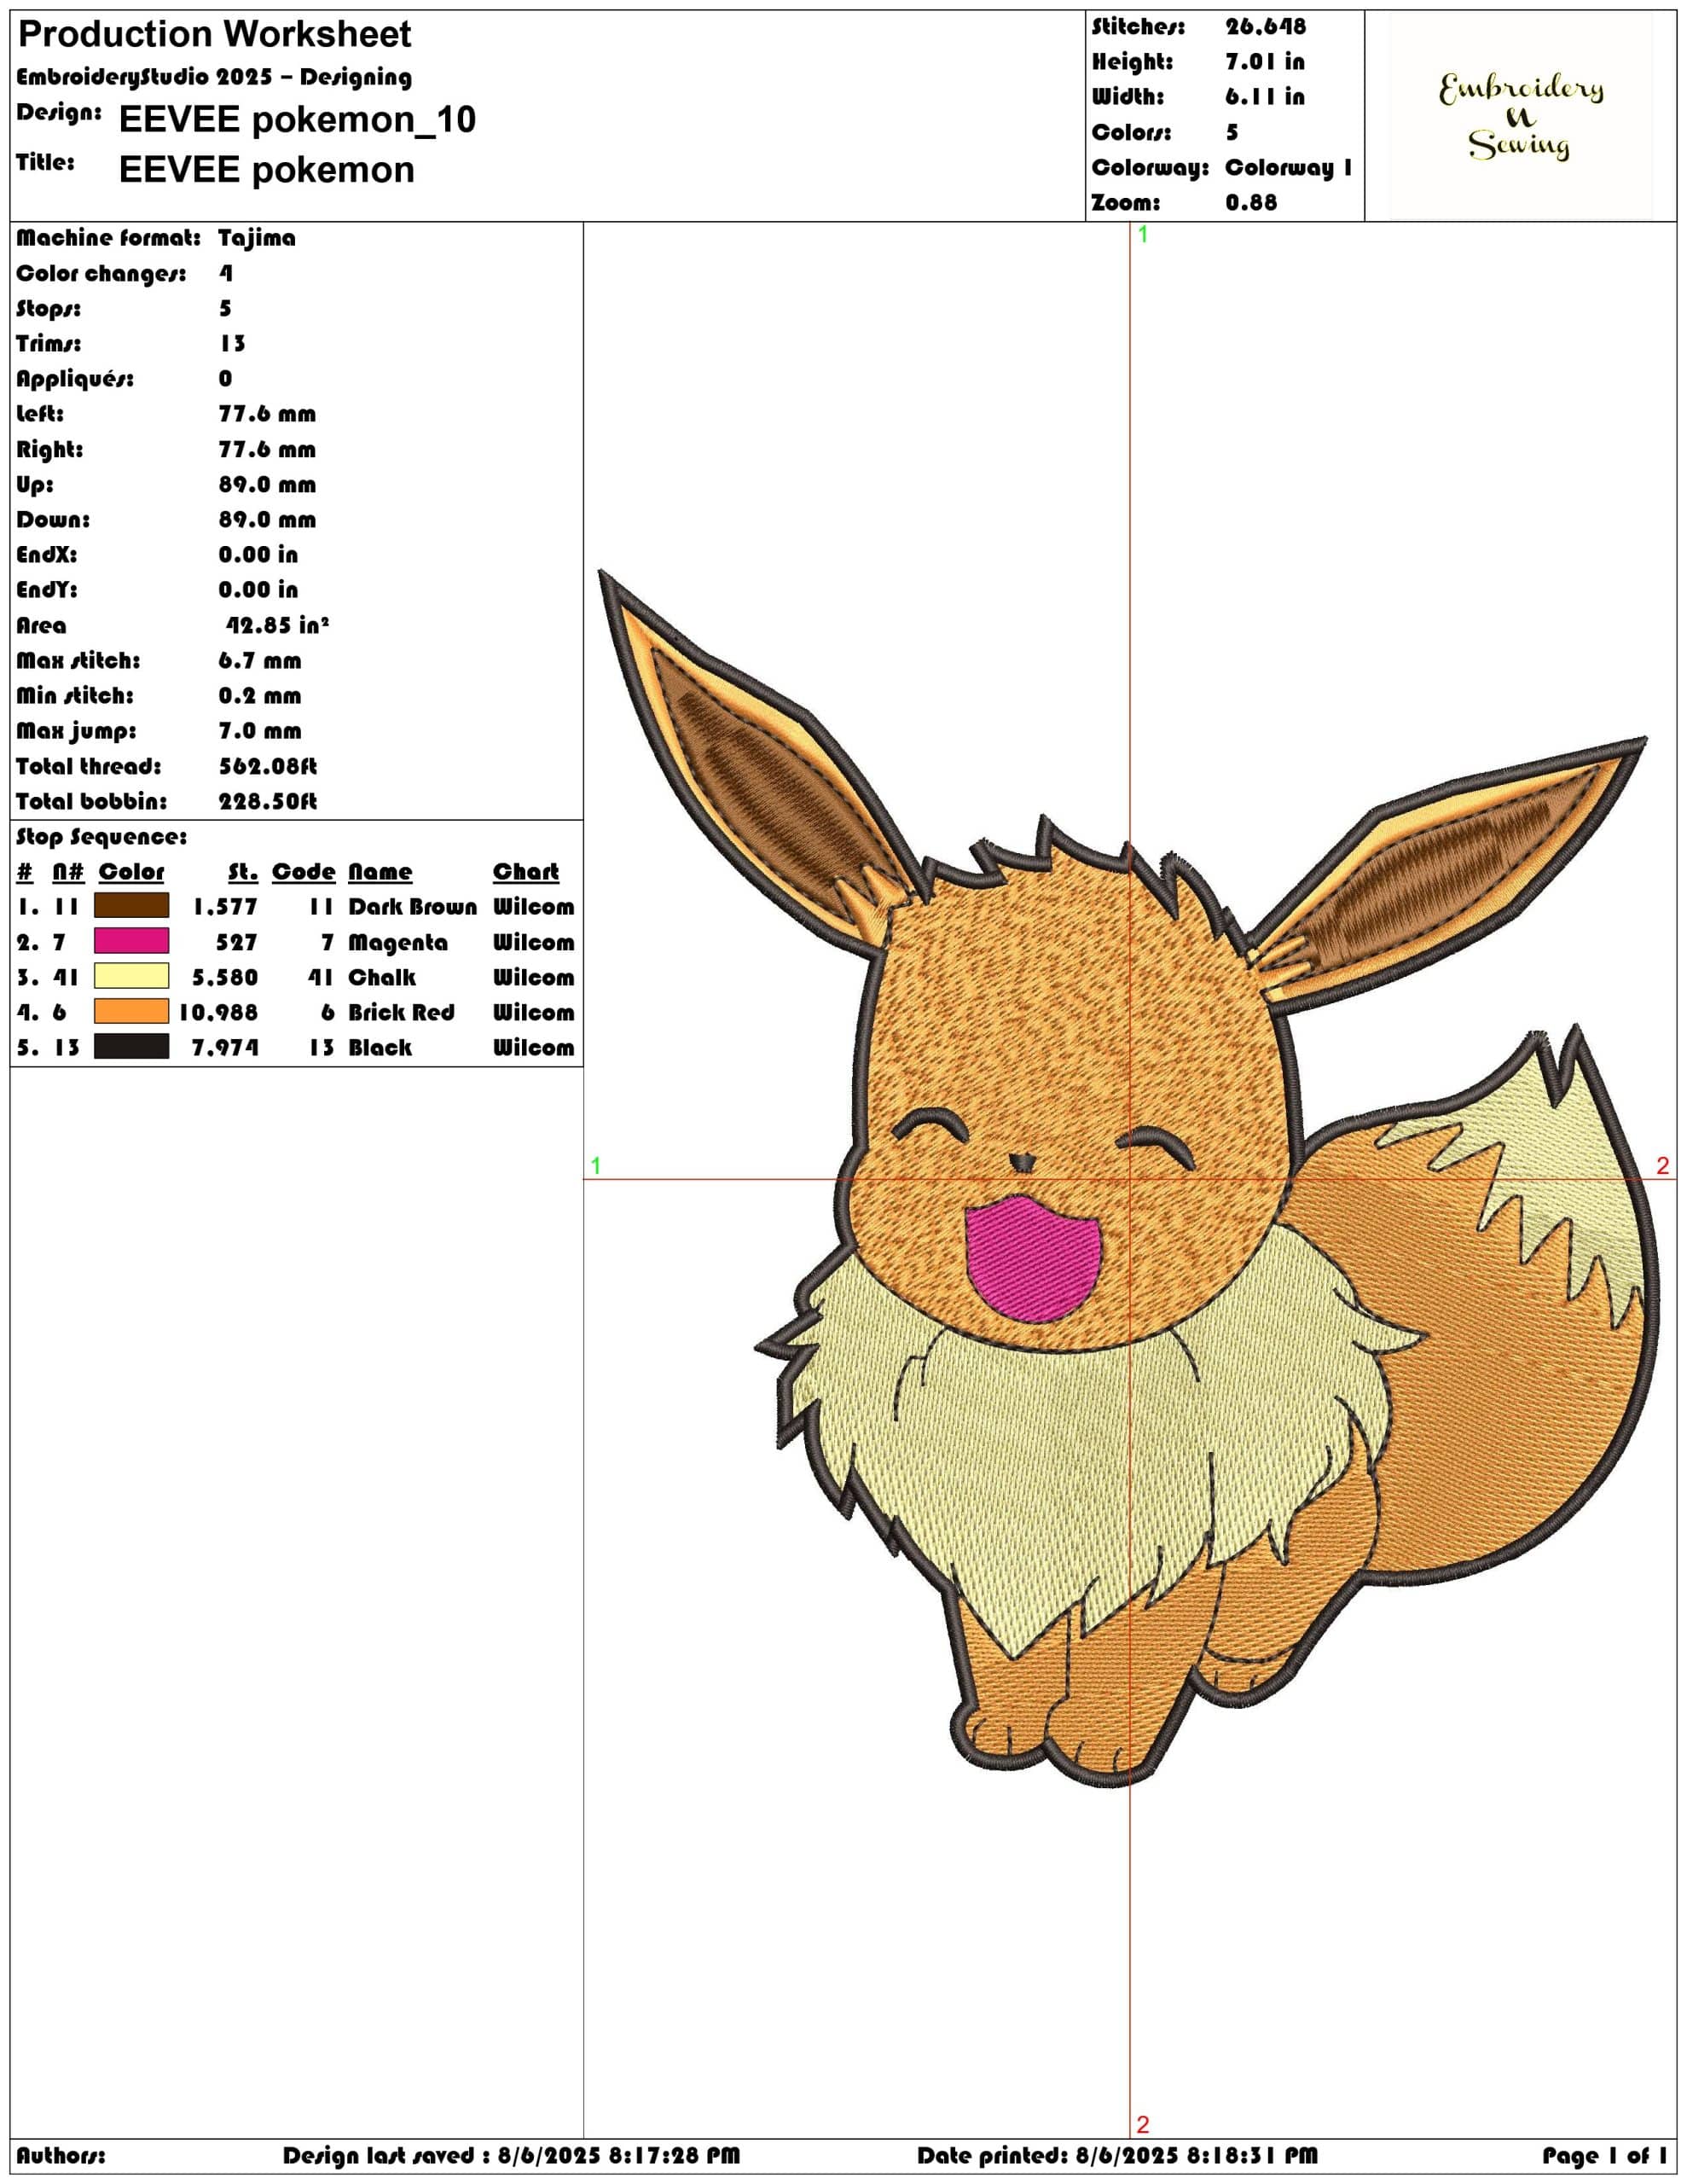The width and height of the screenshot is (1687, 2184).
Task: Click the 'Color' column header
Action: point(131,872)
